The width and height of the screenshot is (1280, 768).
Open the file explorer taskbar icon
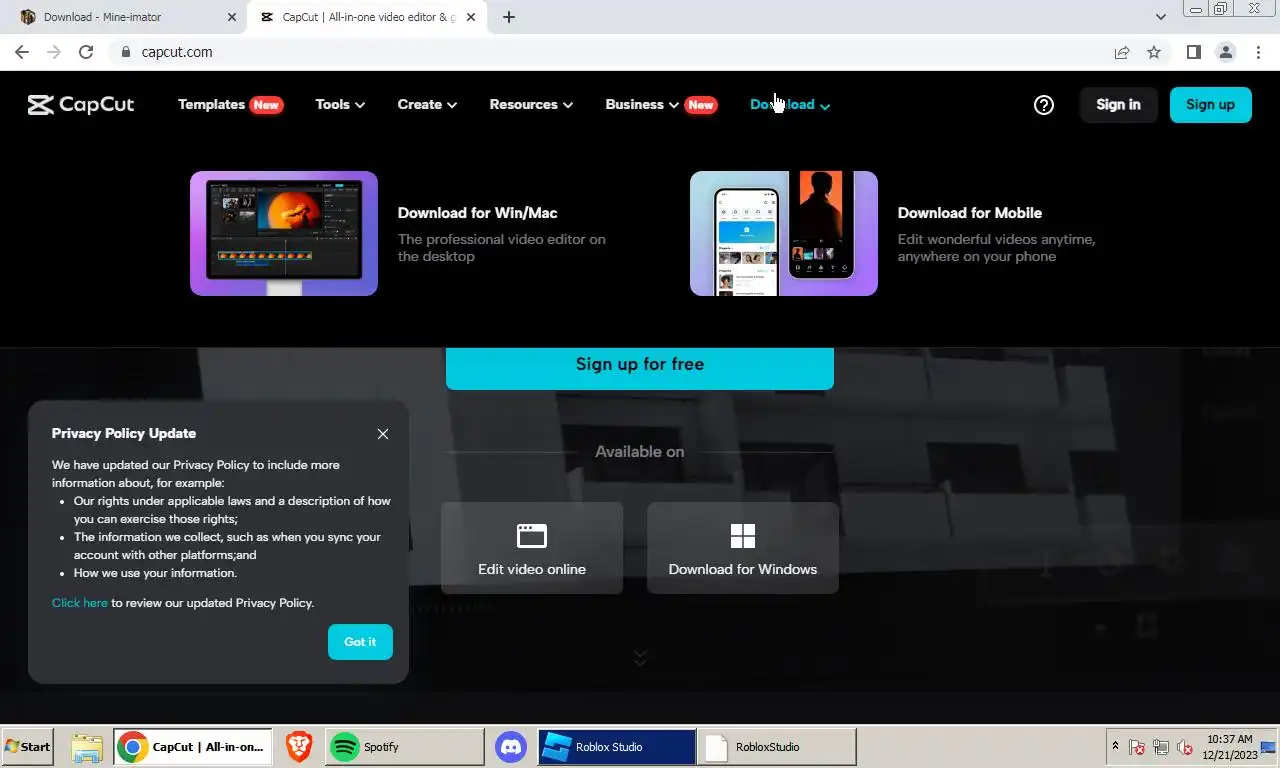(87, 746)
